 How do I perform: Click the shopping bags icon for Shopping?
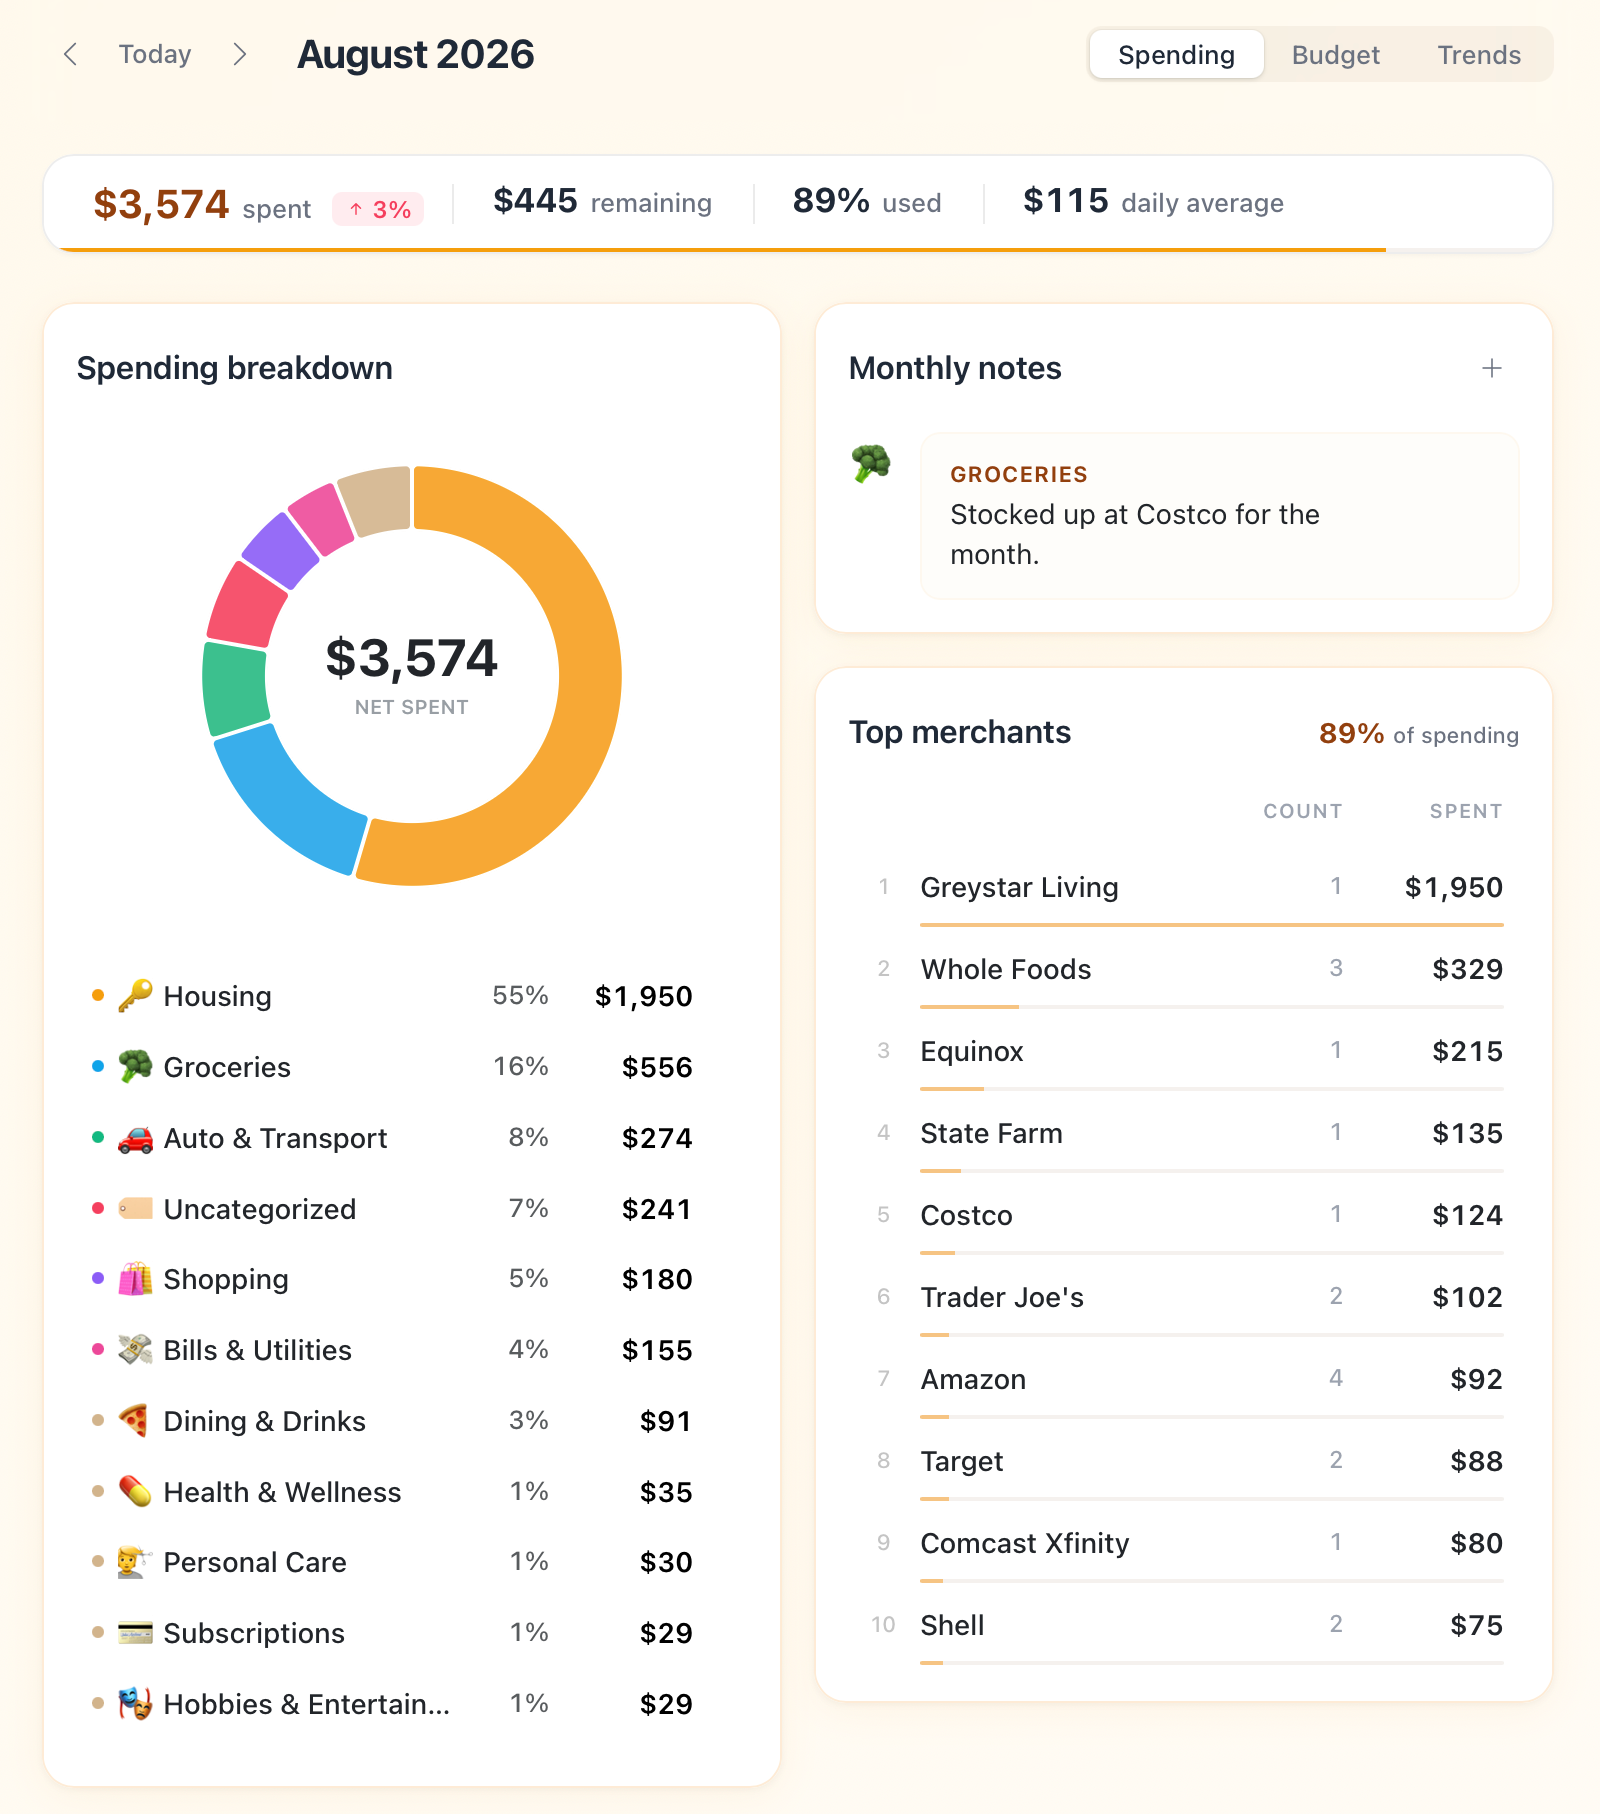[x=135, y=1279]
